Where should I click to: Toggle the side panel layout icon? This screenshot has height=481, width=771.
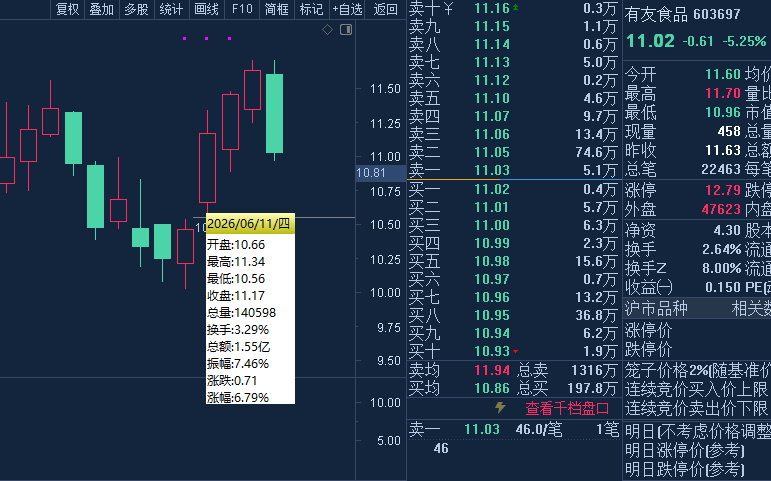346,30
